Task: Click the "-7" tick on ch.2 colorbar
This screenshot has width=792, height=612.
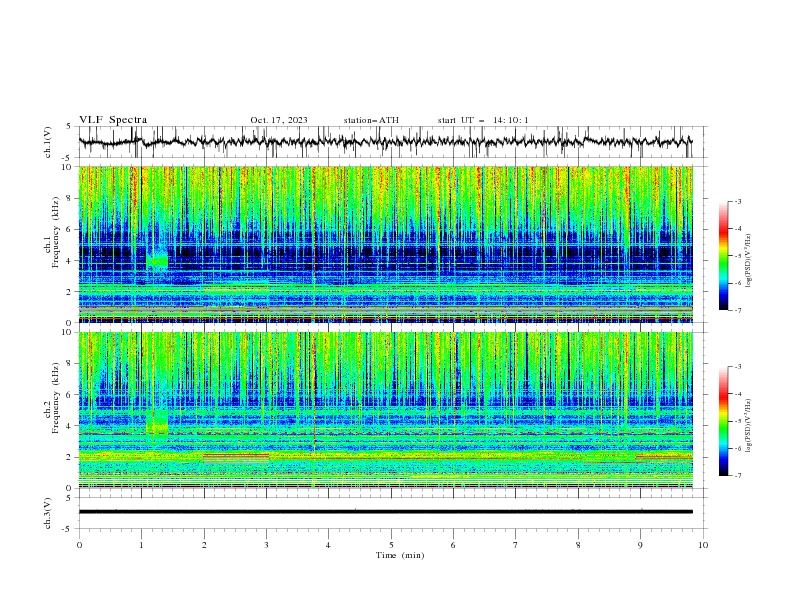Action: [x=738, y=476]
